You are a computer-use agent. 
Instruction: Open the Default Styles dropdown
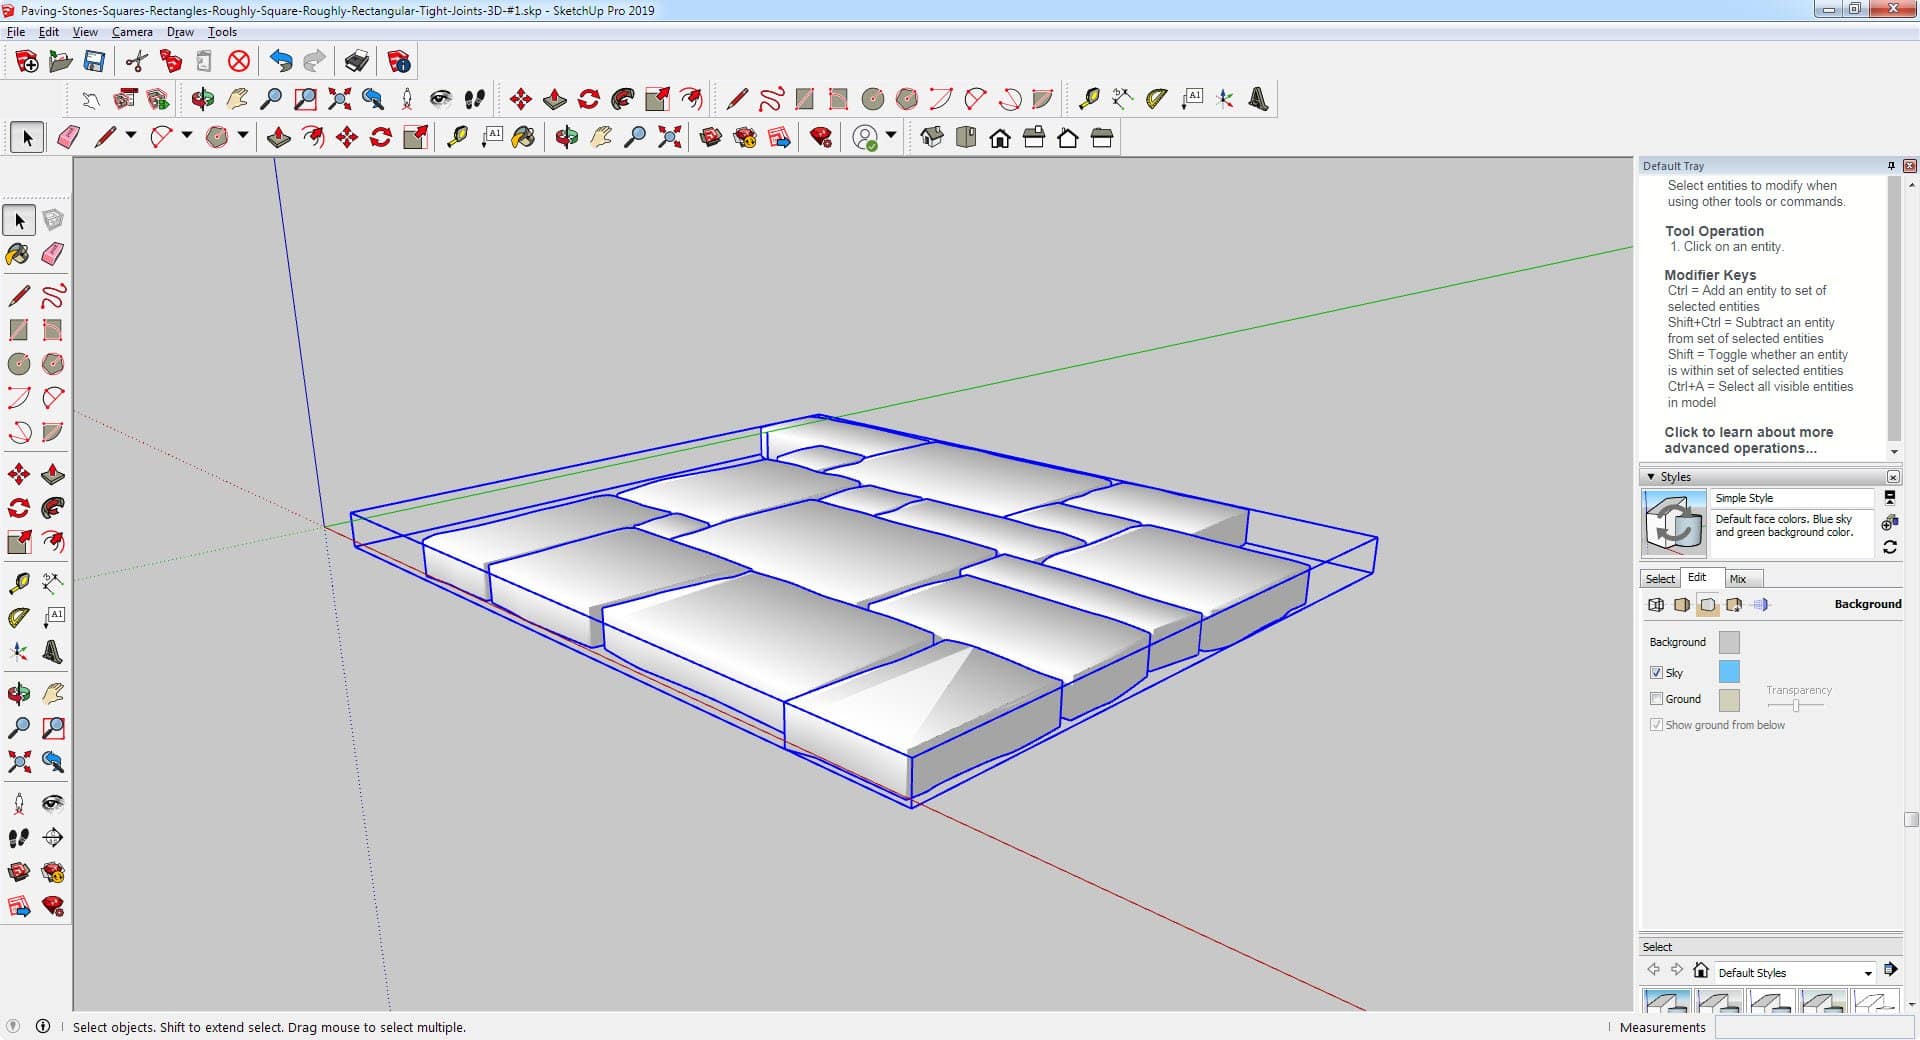point(1867,973)
